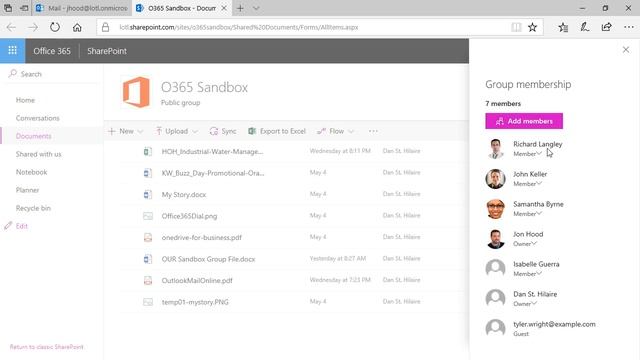Click Samantha Byrne's profile photo
The image size is (640, 360).
(496, 209)
